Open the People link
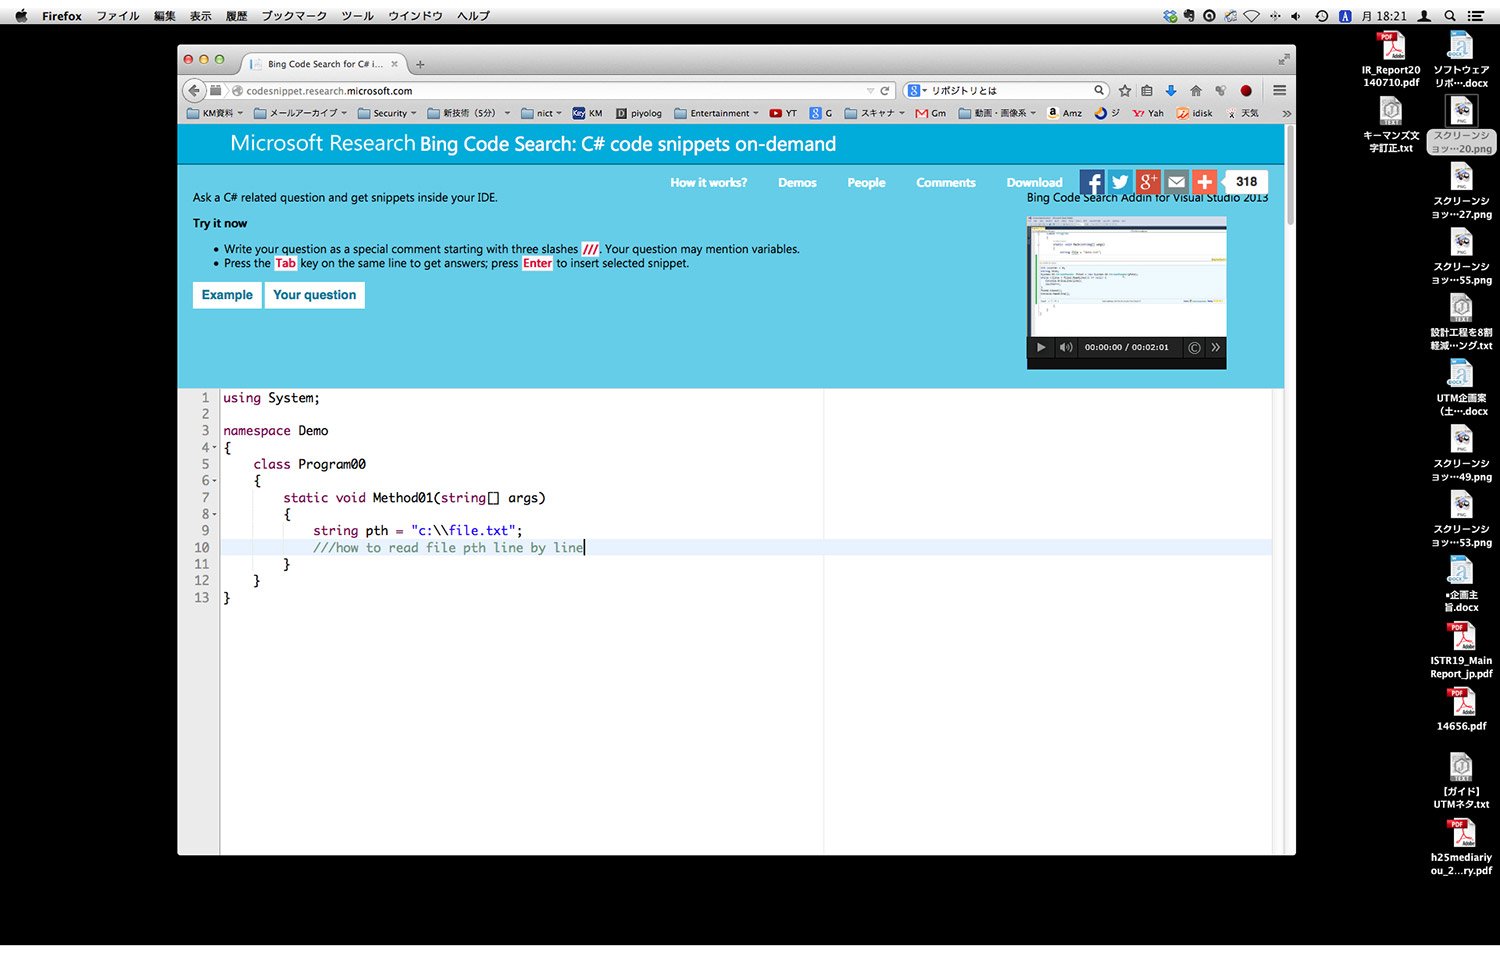 (x=866, y=183)
